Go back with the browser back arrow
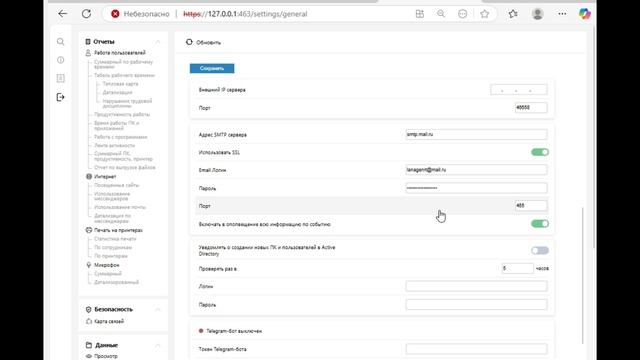 [62, 14]
